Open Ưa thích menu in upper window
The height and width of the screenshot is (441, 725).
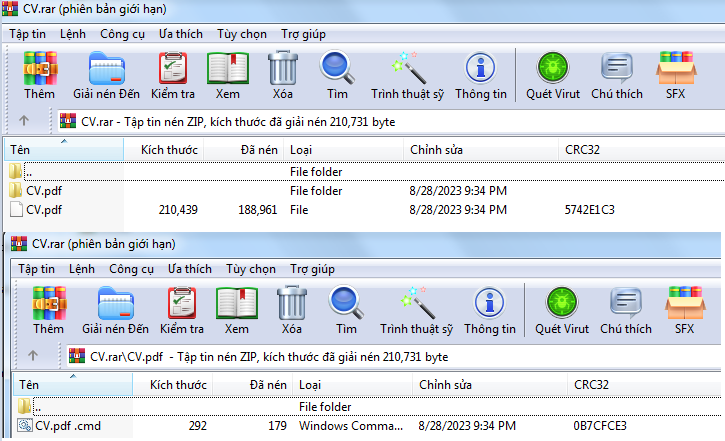(181, 34)
